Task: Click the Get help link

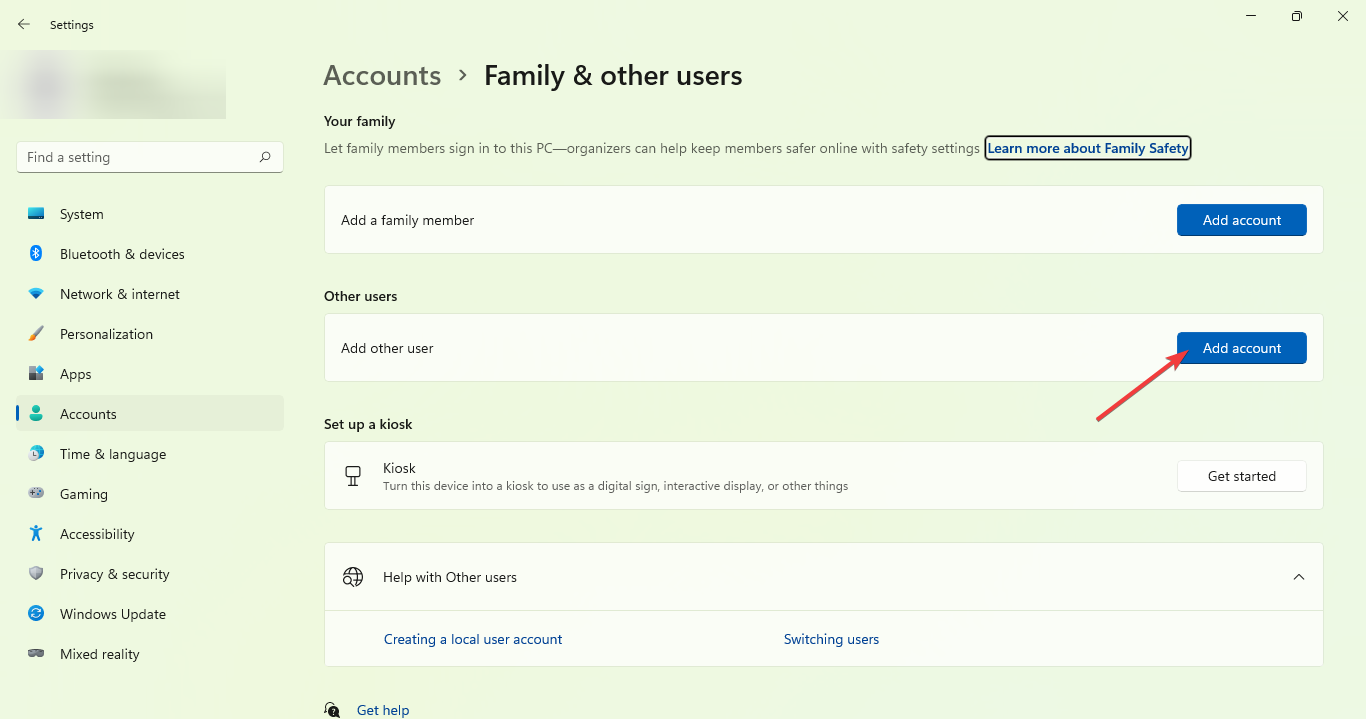Action: tap(383, 710)
